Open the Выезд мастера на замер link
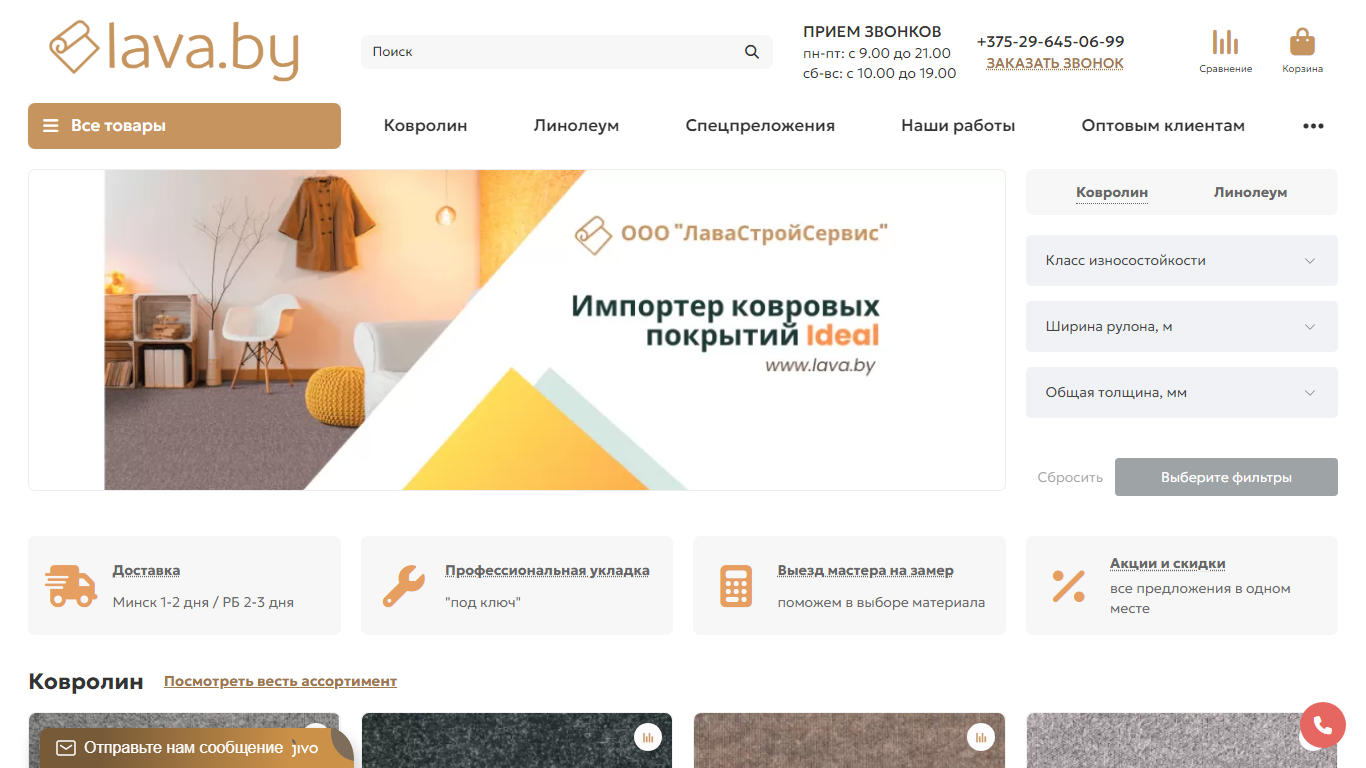 [866, 571]
